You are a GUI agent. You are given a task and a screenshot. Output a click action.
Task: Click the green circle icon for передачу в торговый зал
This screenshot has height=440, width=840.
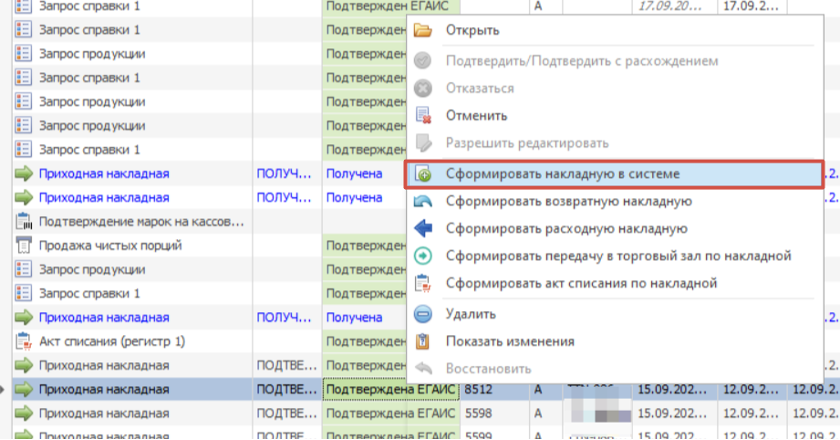[x=423, y=256]
